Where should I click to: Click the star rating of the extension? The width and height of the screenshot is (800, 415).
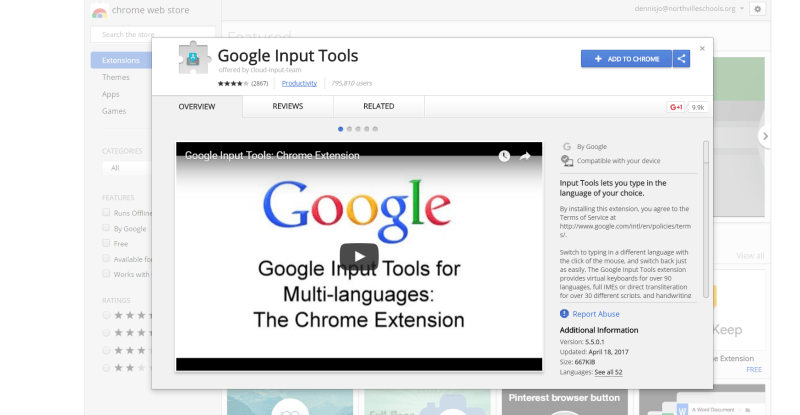233,83
